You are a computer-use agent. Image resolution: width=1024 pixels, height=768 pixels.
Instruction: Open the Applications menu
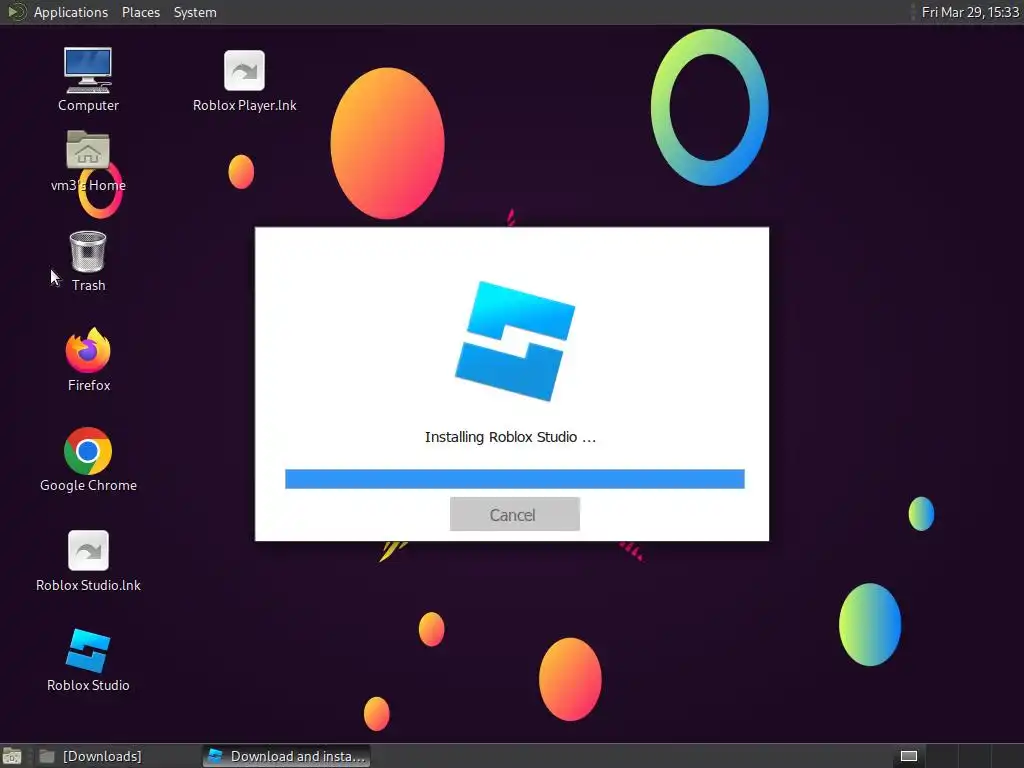(71, 12)
